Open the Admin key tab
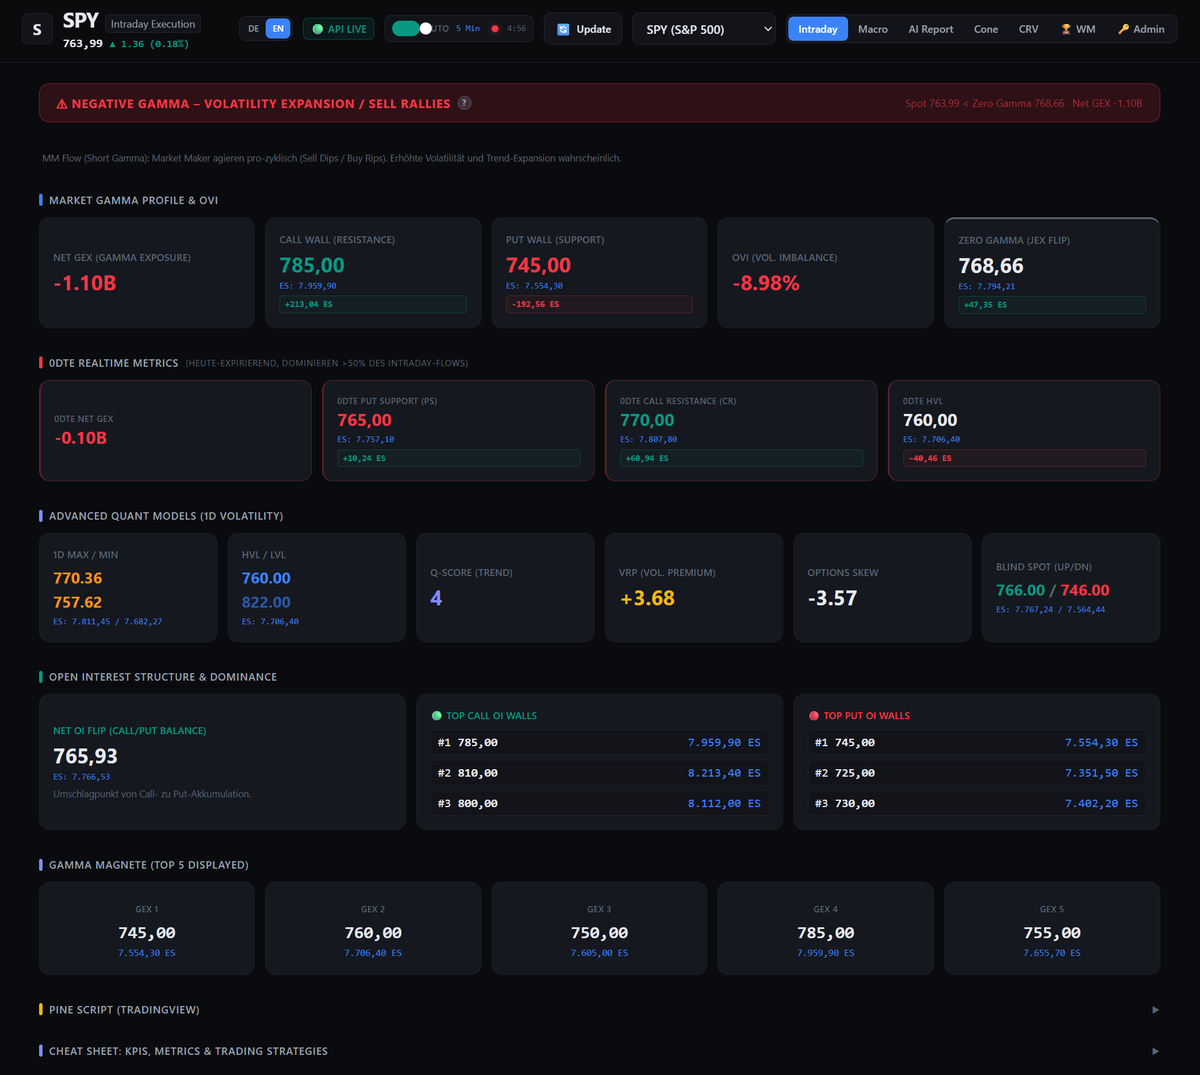 tap(1141, 29)
